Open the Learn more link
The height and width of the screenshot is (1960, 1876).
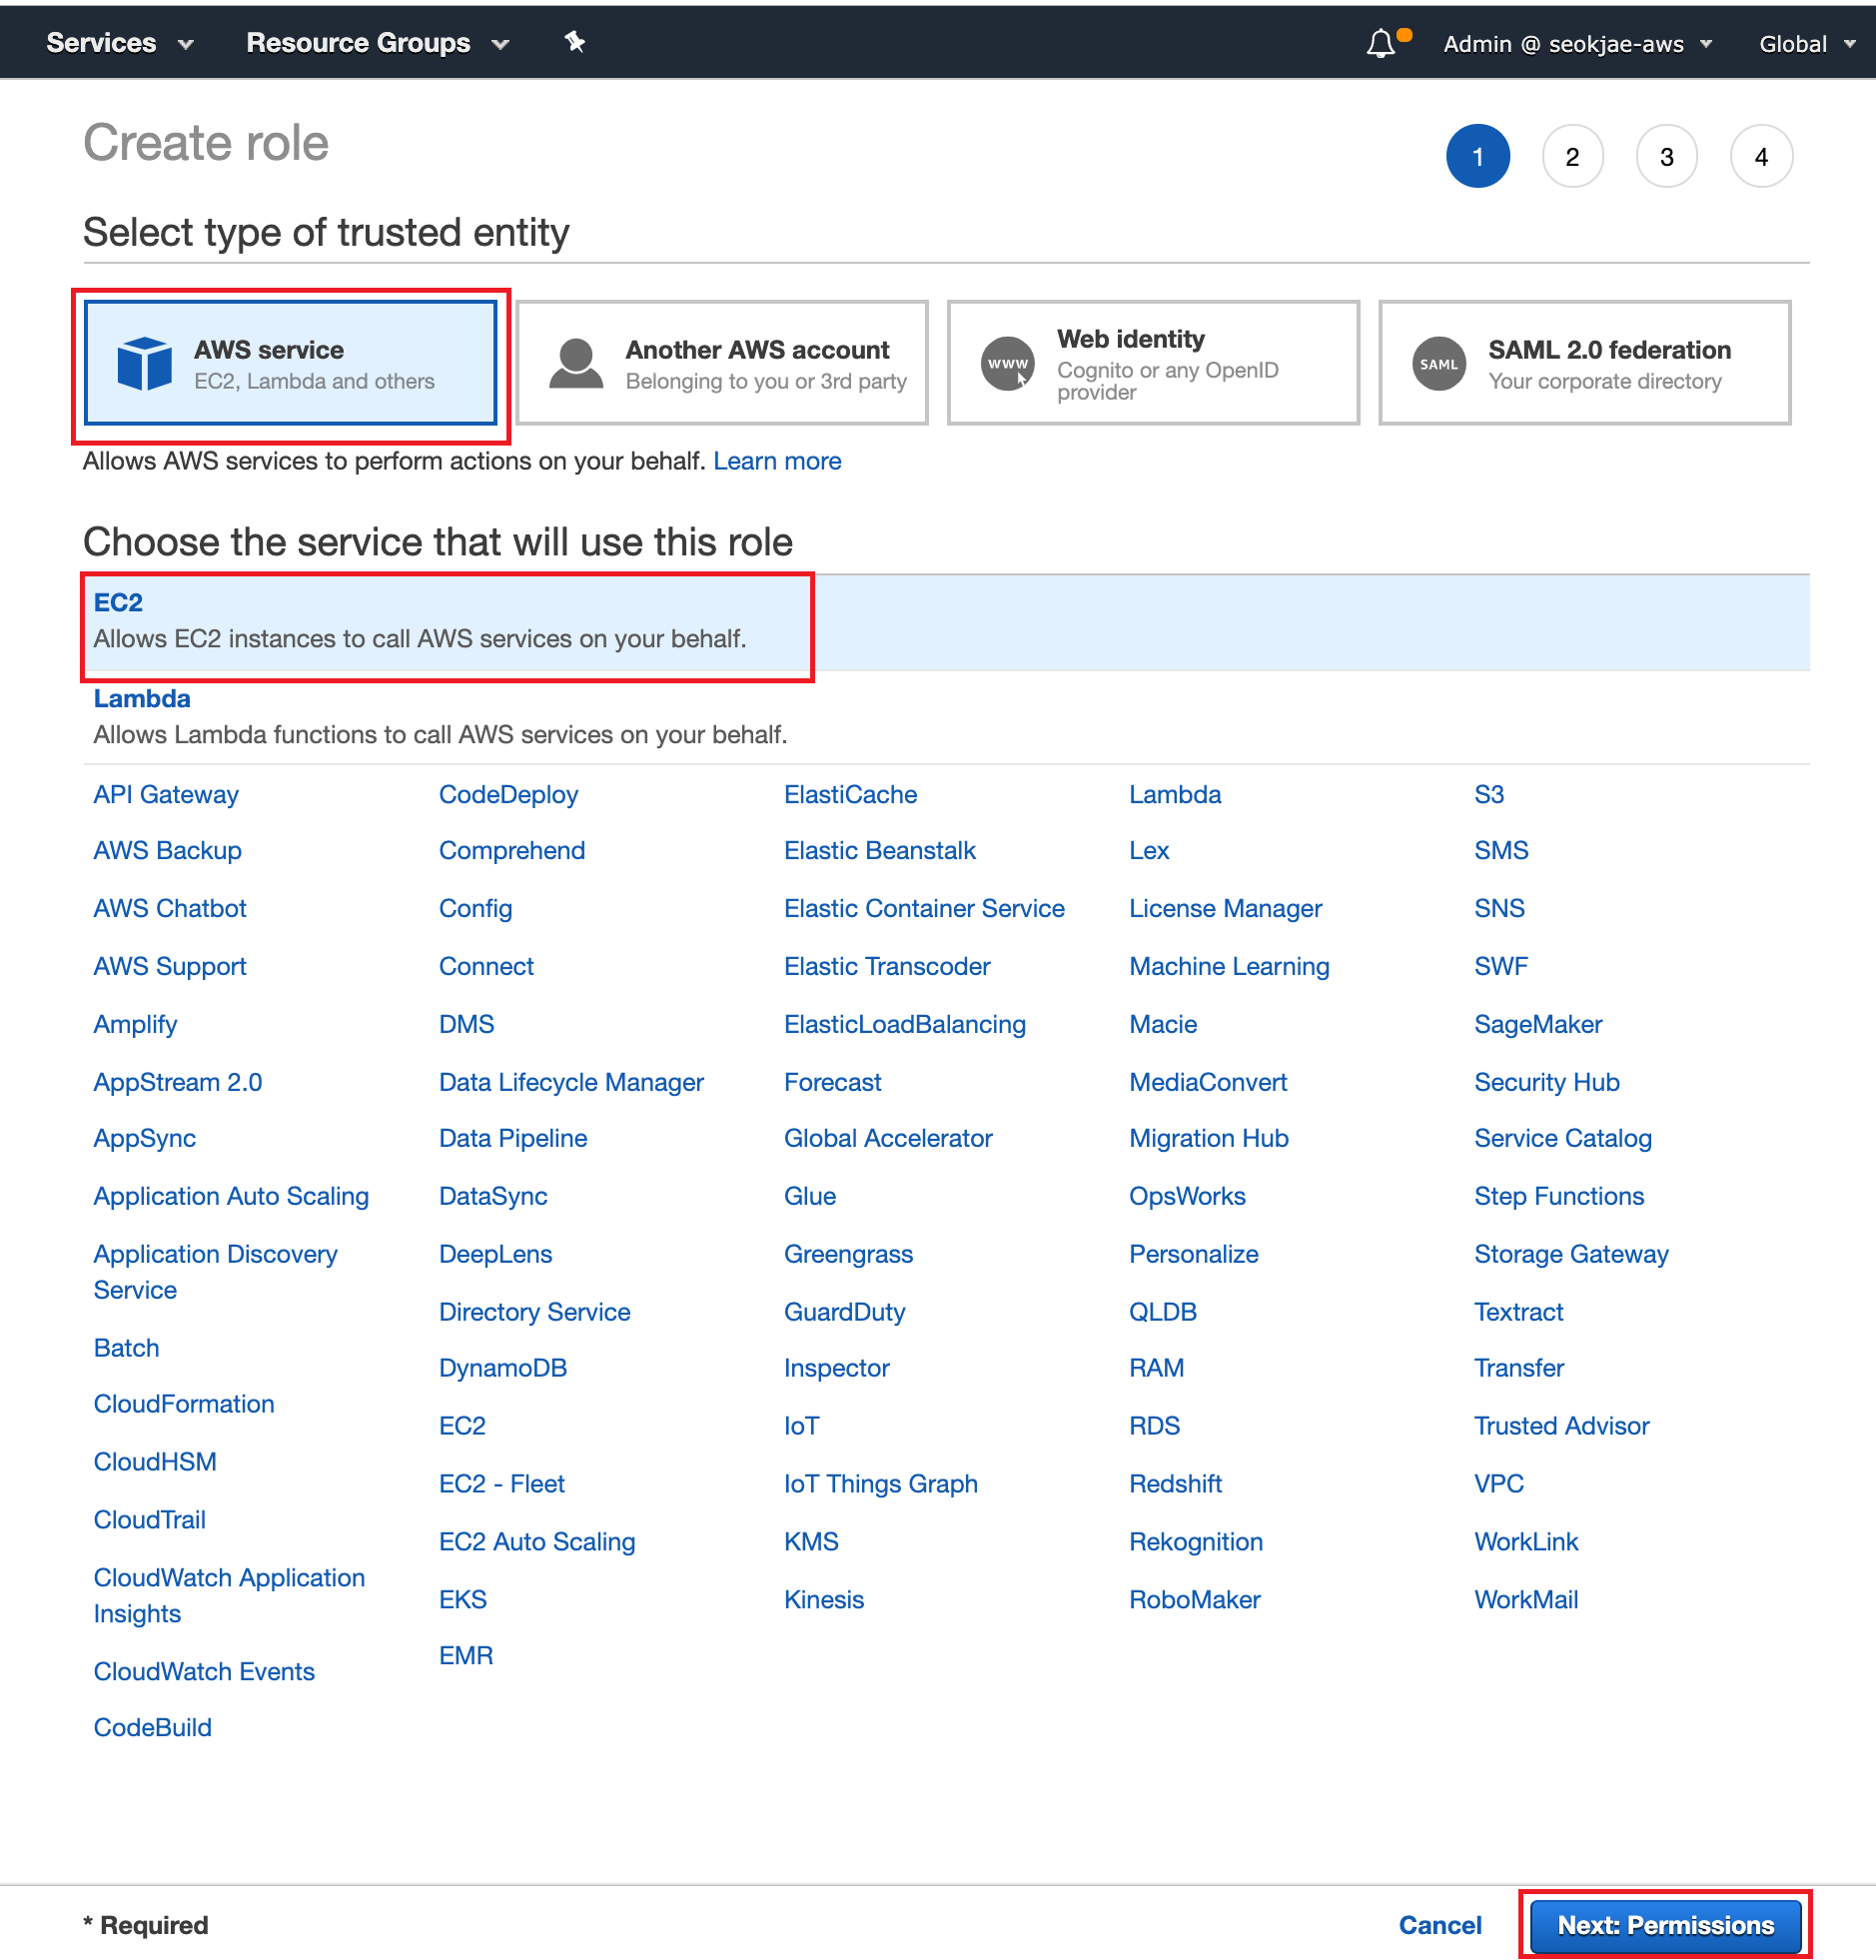(777, 461)
